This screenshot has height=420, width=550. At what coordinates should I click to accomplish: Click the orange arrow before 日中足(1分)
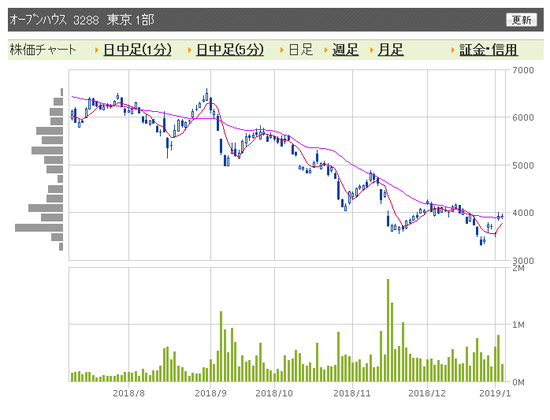(97, 50)
